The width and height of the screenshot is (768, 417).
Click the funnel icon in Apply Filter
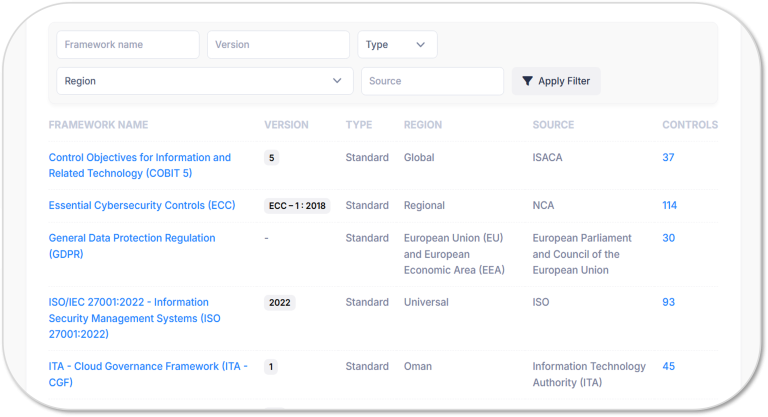pyautogui.click(x=527, y=81)
